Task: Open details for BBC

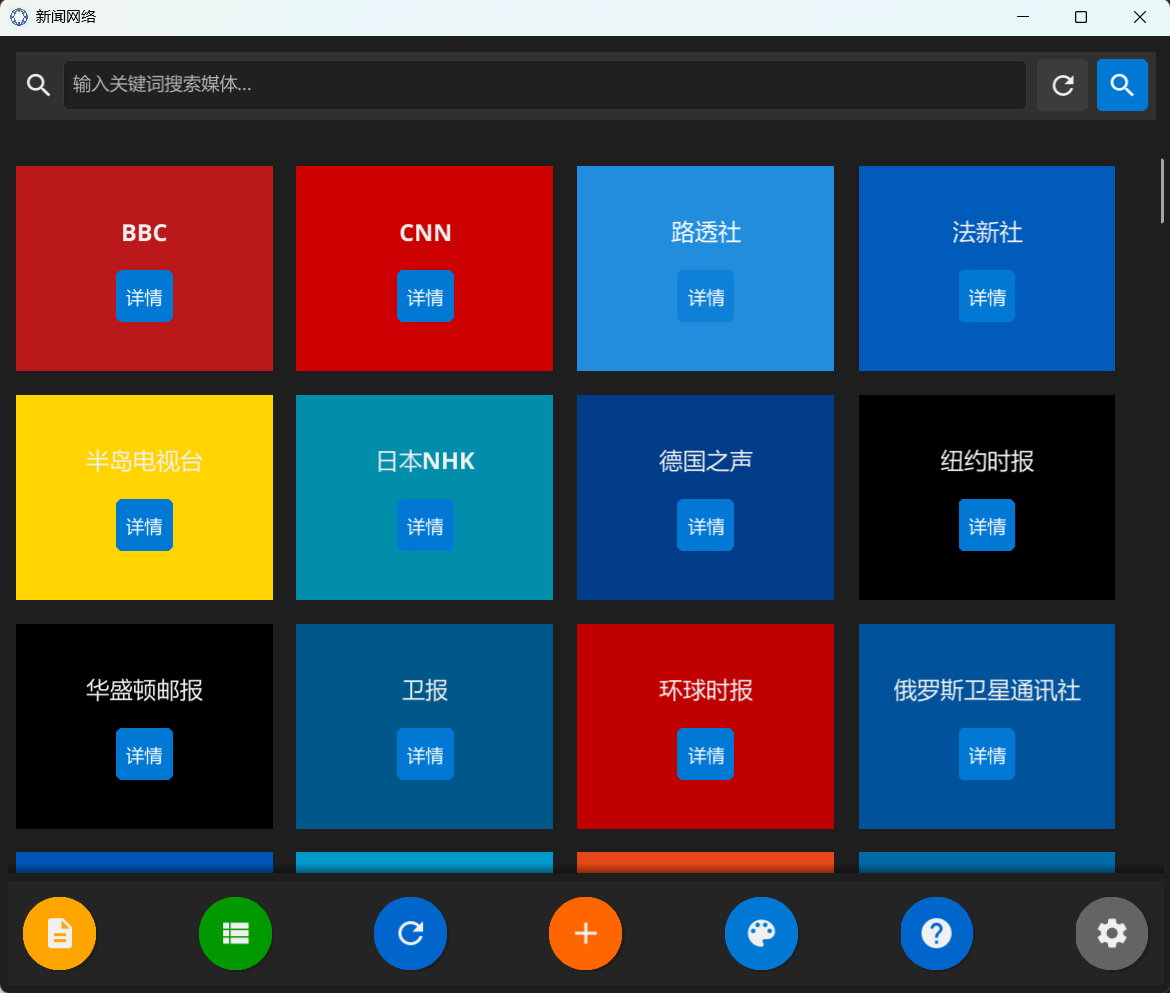Action: point(144,296)
